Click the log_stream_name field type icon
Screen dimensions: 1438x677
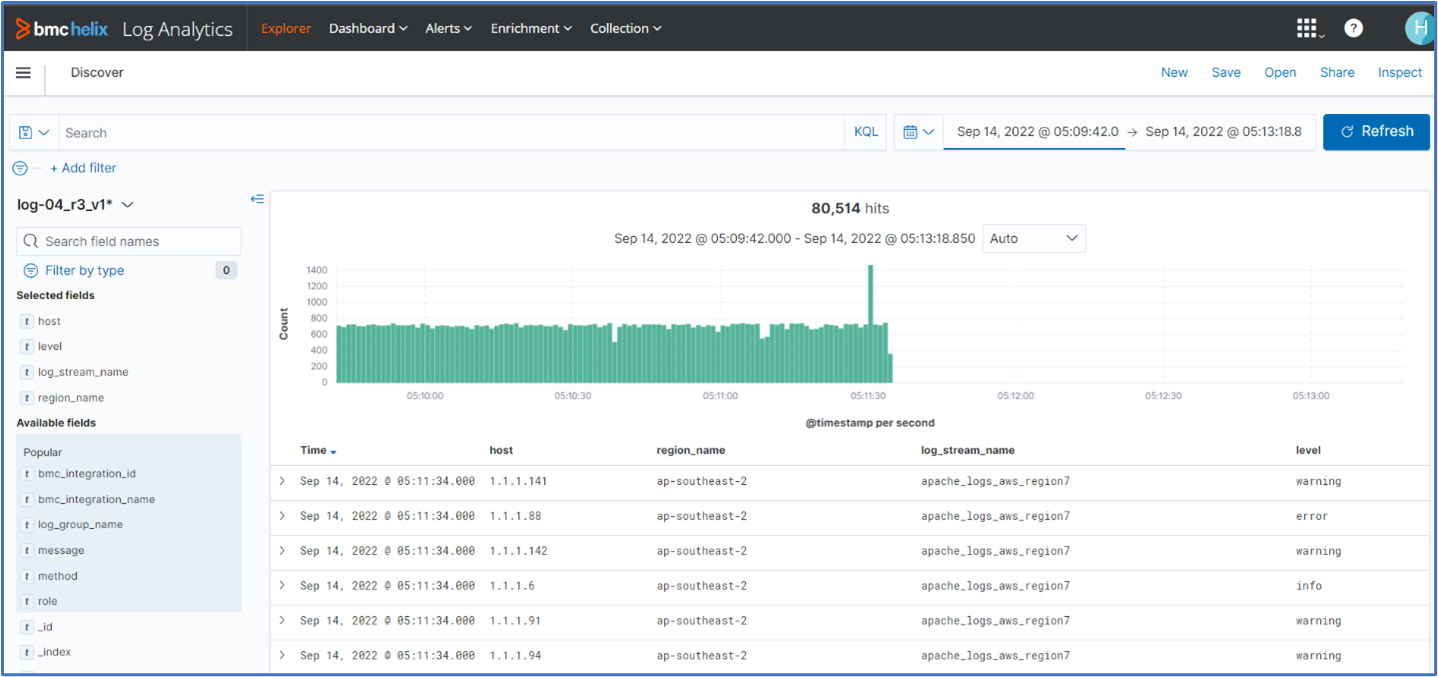coord(27,372)
